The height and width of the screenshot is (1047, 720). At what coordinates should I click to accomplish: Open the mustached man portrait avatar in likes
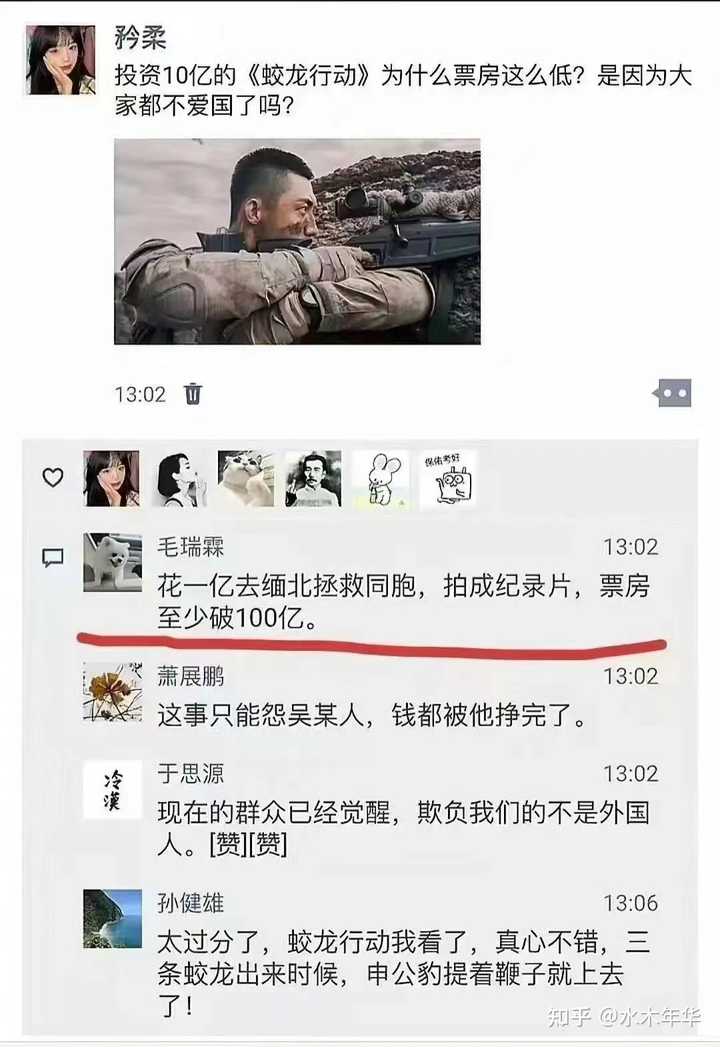tap(313, 479)
